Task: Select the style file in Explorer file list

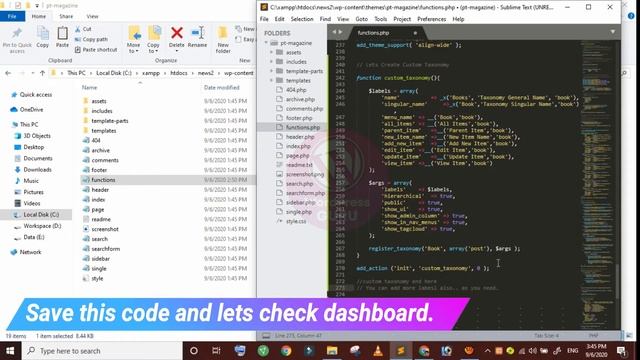Action: [x=97, y=278]
